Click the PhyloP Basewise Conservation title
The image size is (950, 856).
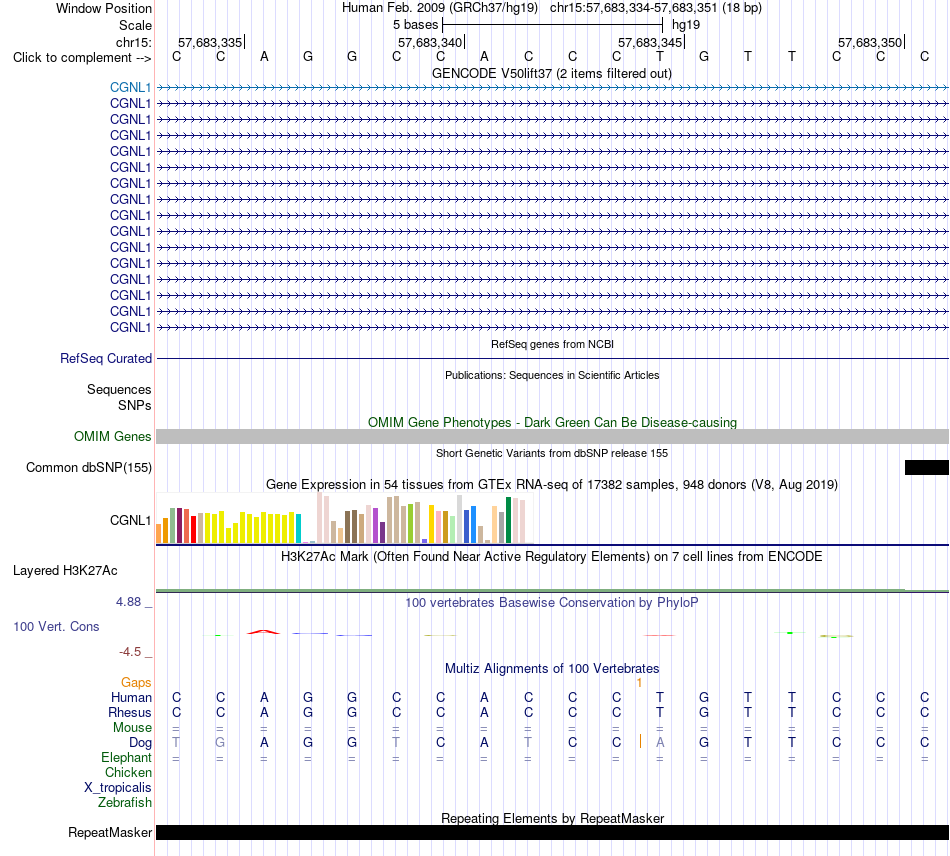point(552,603)
